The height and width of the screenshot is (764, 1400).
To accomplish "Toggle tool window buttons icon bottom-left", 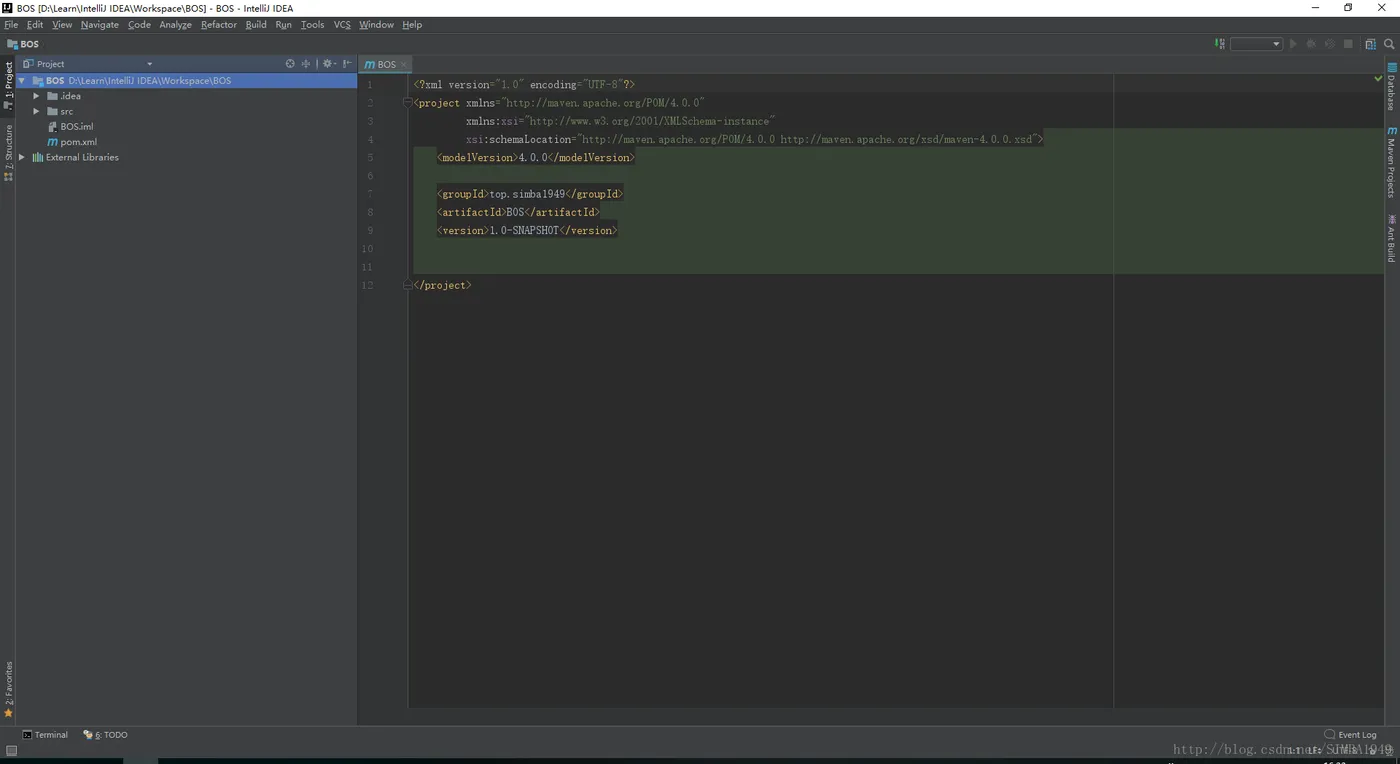I will (11, 750).
